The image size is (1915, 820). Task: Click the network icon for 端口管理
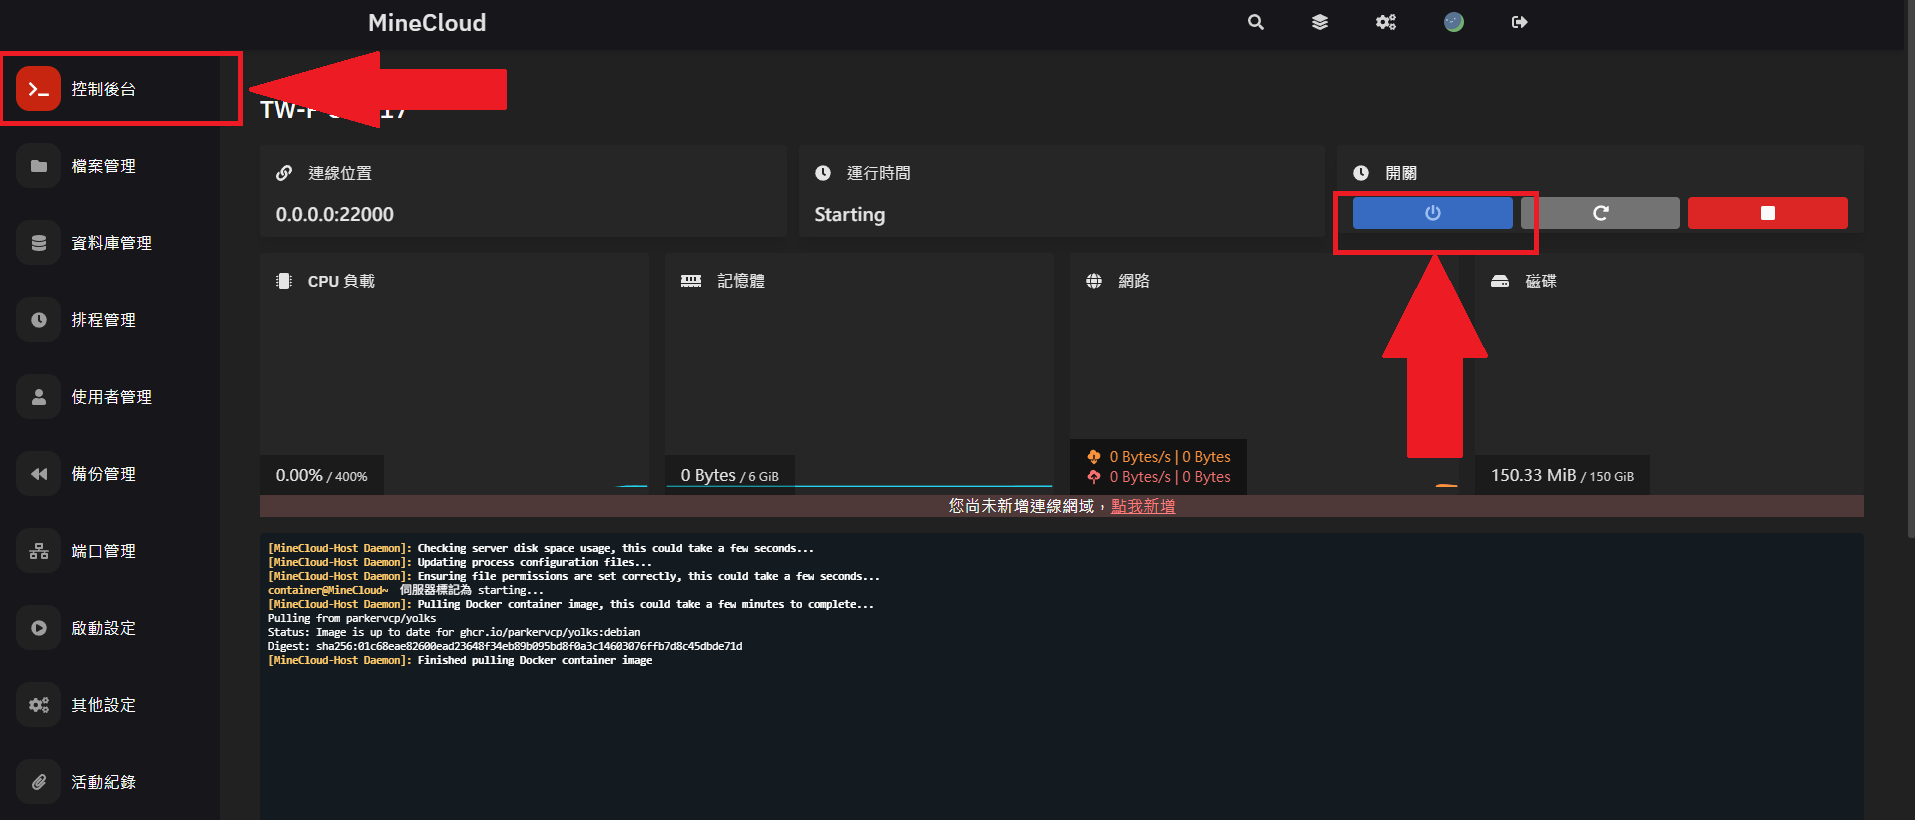pyautogui.click(x=39, y=551)
